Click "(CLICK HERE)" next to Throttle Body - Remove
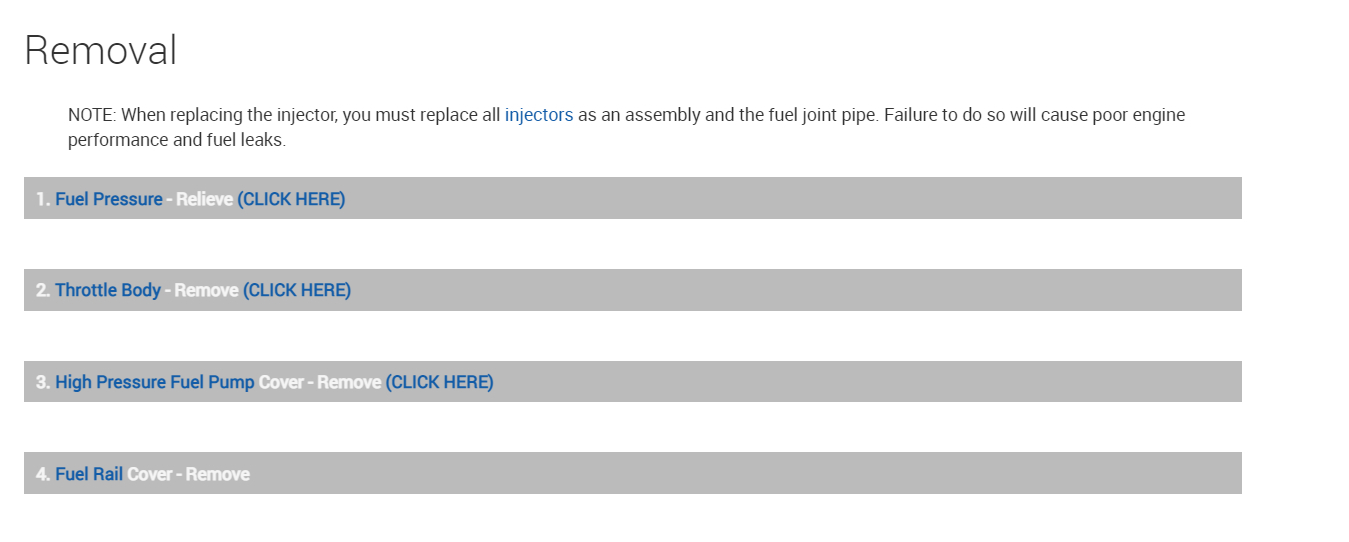The image size is (1349, 542). point(297,290)
